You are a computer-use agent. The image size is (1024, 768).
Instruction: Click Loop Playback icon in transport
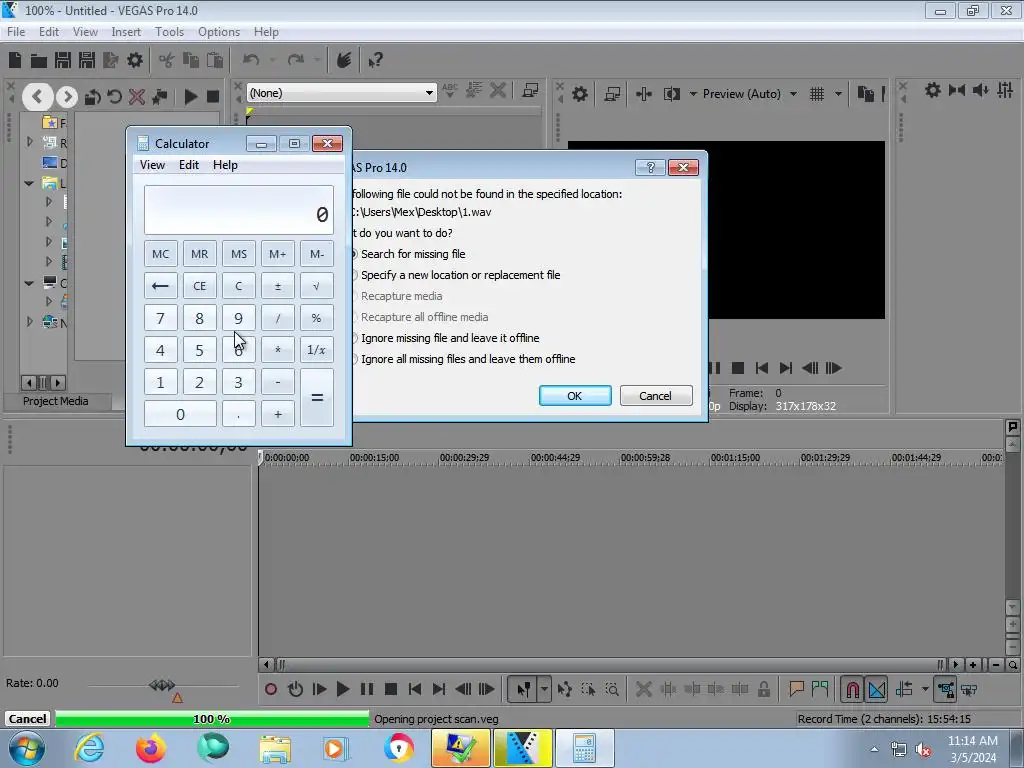(x=295, y=689)
